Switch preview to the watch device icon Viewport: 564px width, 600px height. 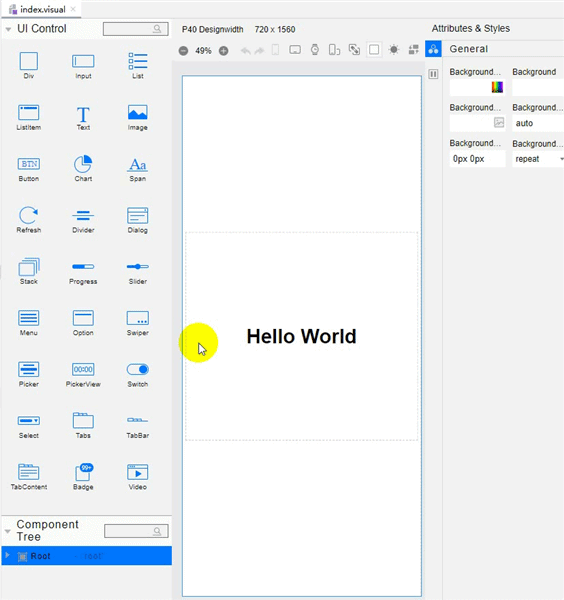click(315, 50)
